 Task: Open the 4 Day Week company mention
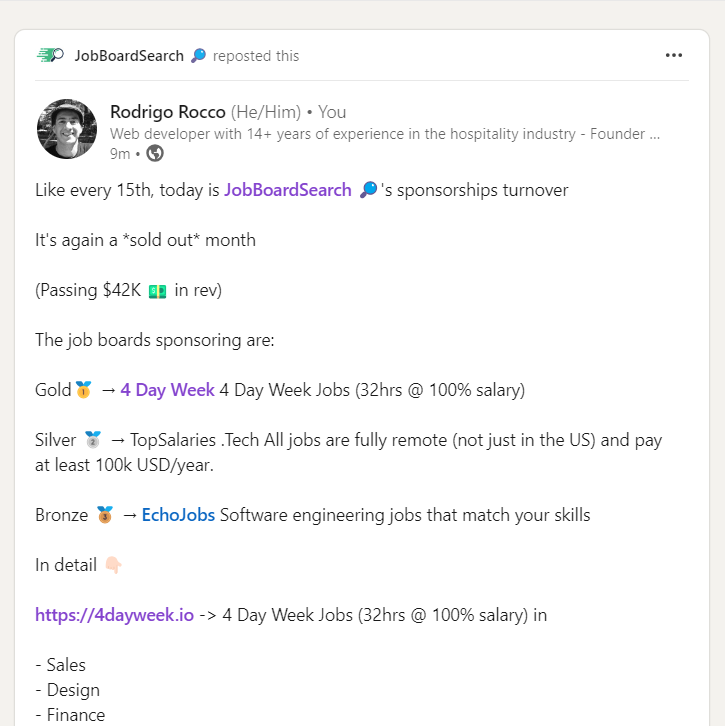tap(167, 390)
